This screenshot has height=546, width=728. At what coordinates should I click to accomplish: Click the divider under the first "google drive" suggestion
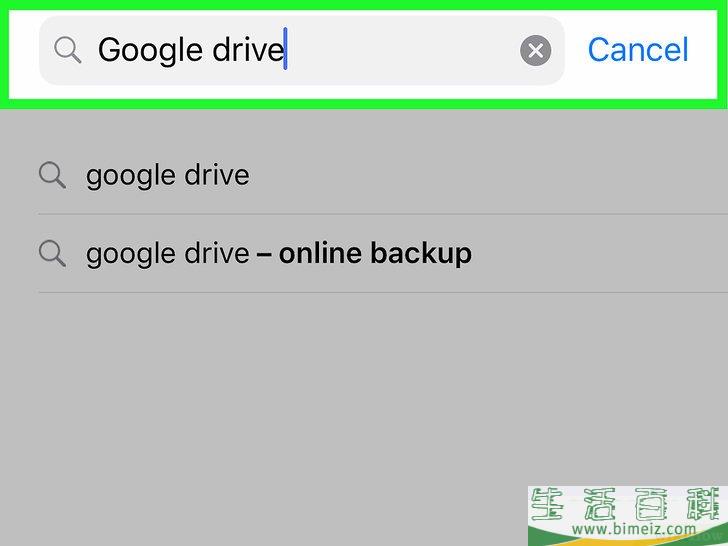click(383, 214)
